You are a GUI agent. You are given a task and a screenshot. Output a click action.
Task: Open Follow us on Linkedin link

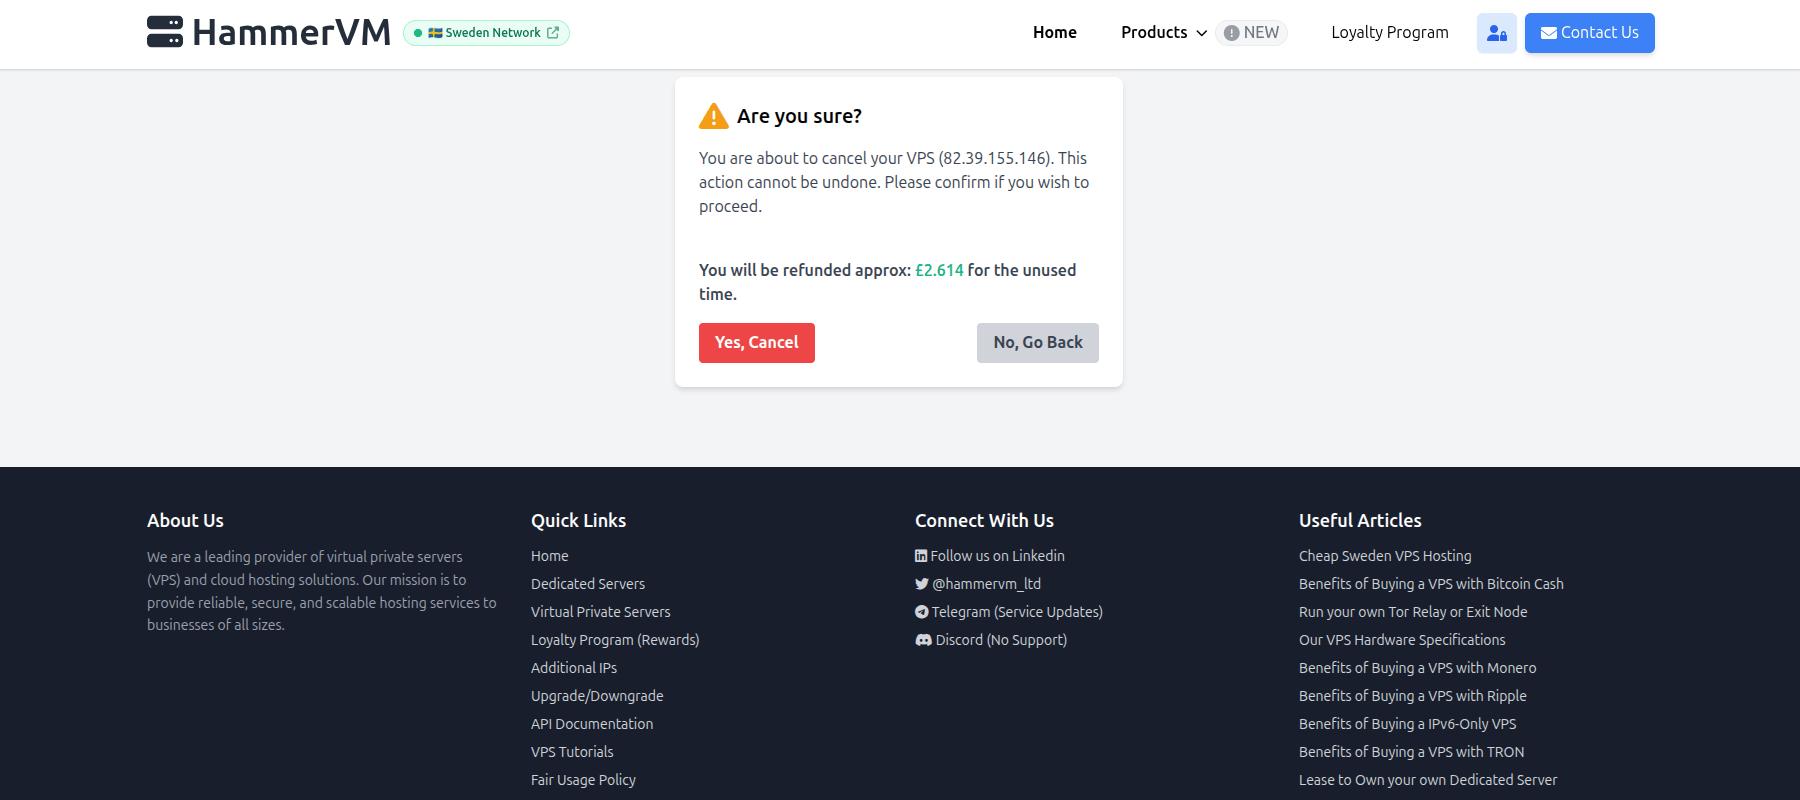coord(989,556)
